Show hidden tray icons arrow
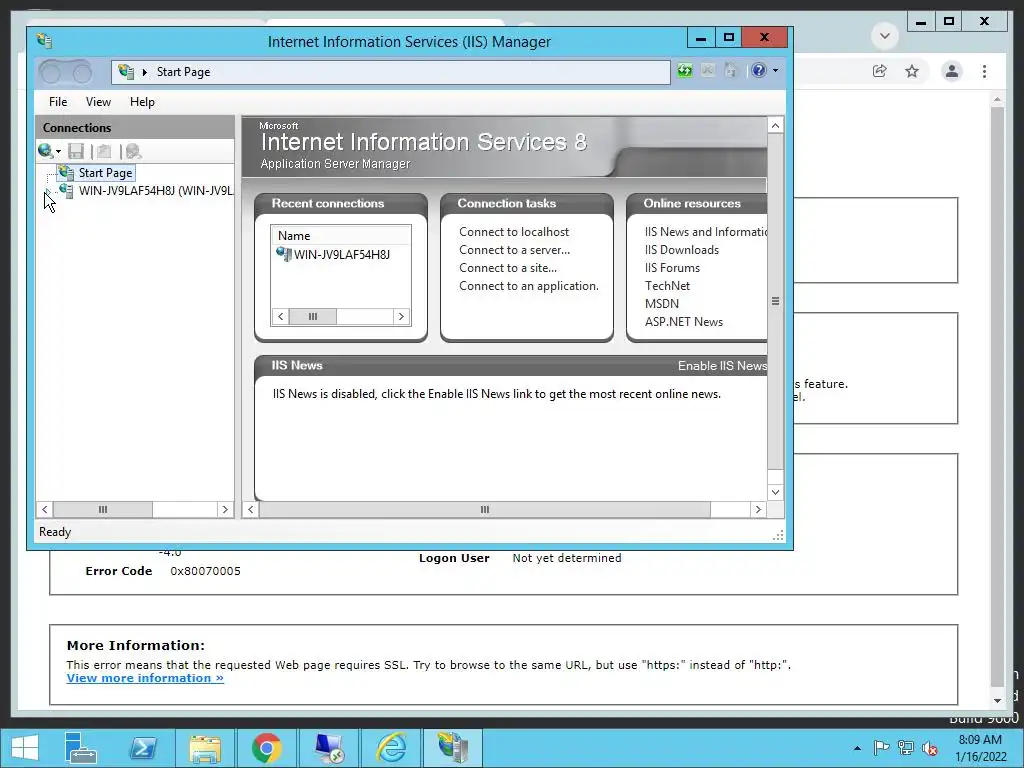1024x768 pixels. pyautogui.click(x=857, y=748)
